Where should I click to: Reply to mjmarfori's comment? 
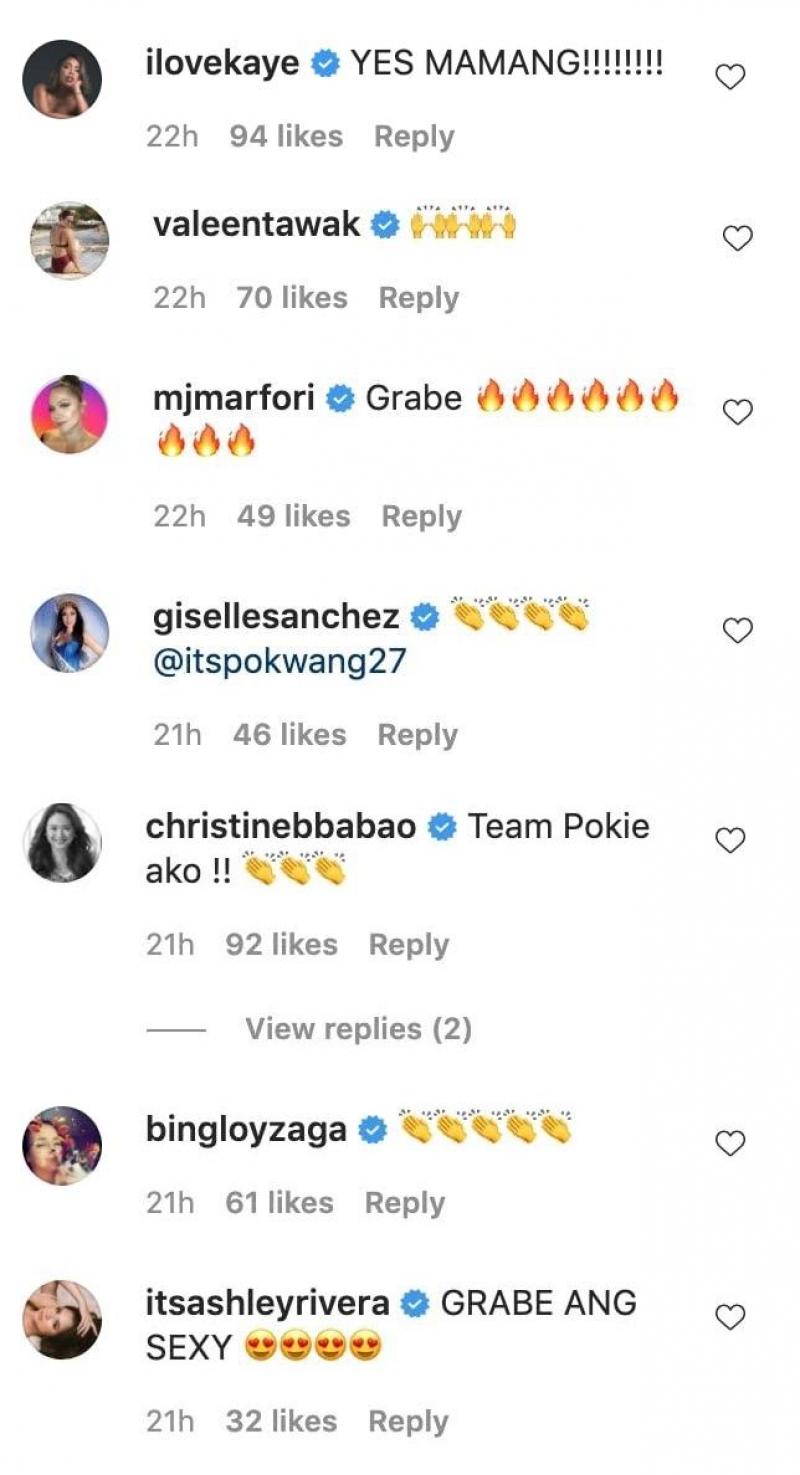(422, 517)
